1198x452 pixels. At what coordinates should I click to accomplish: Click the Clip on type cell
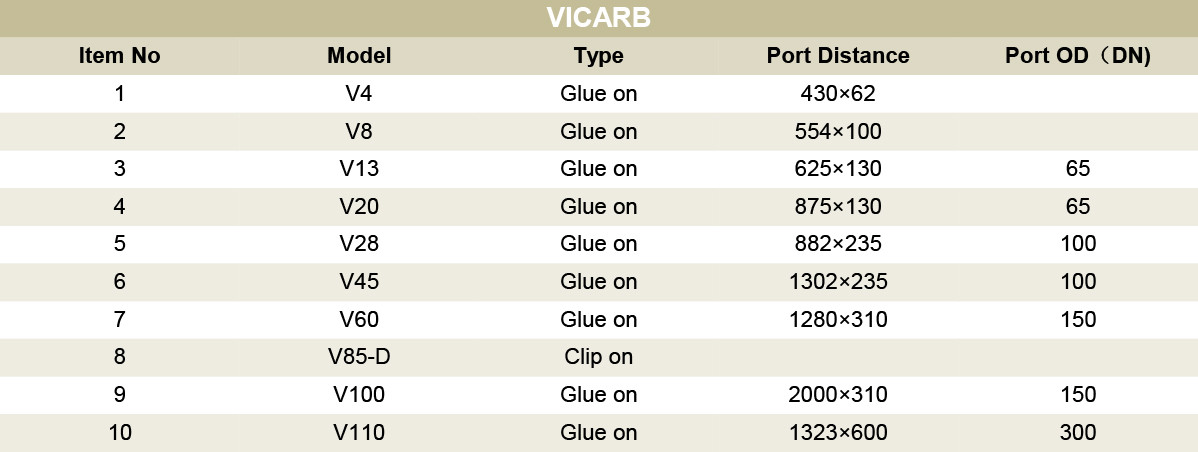(x=598, y=357)
